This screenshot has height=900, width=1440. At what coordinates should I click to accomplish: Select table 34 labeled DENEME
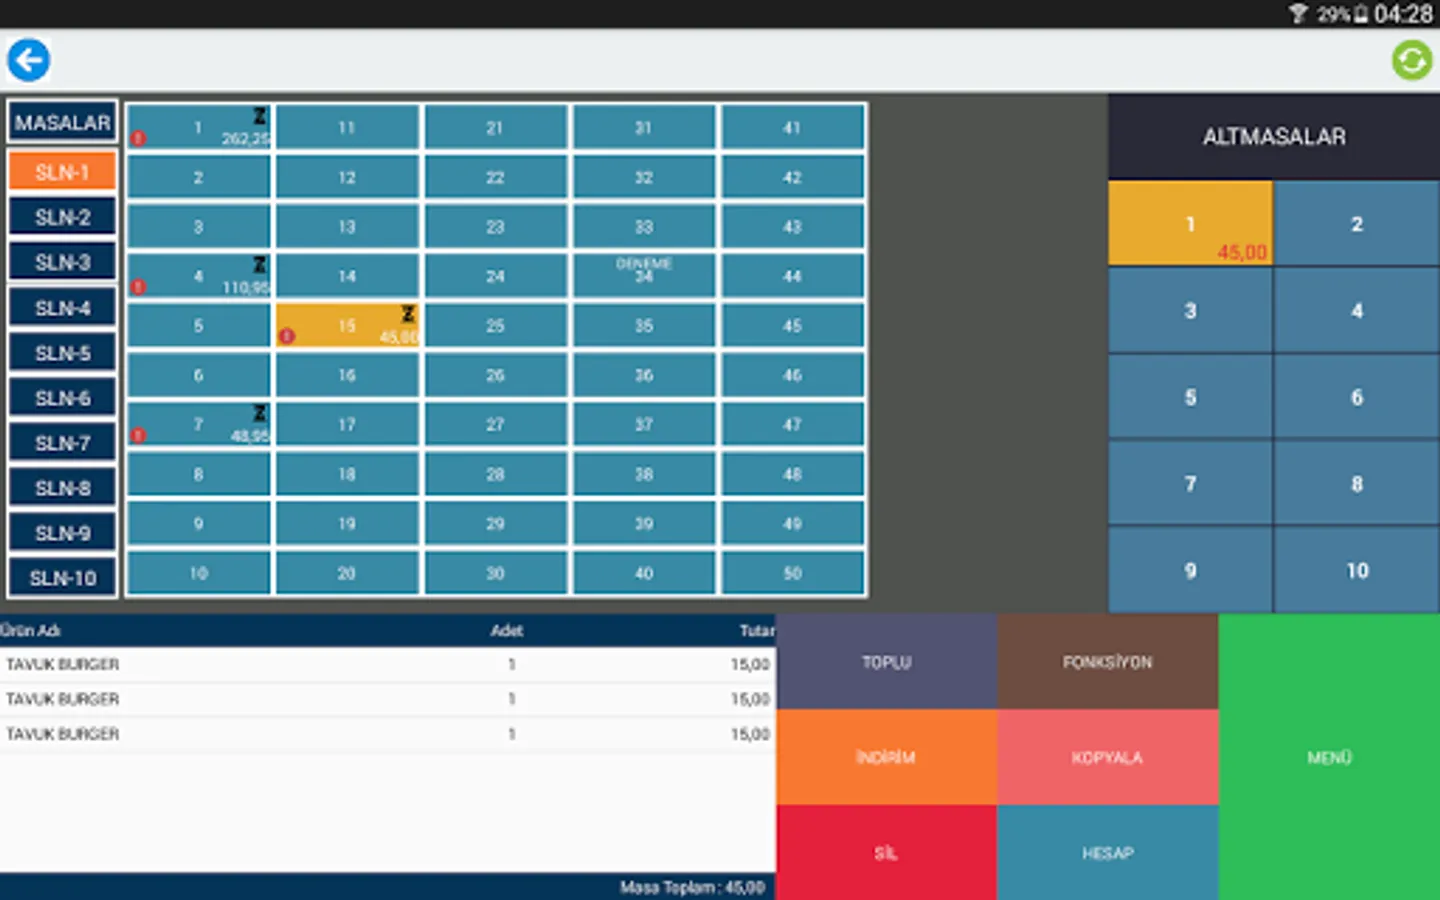644,275
